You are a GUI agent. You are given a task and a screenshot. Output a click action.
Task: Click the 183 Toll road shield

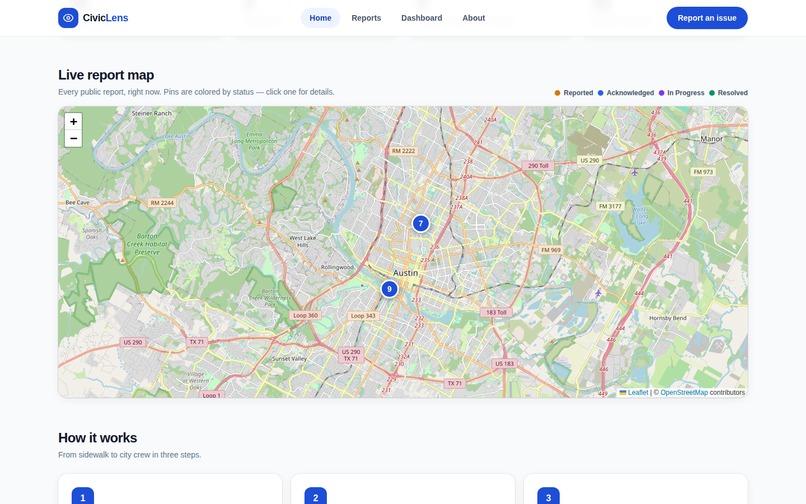point(497,312)
